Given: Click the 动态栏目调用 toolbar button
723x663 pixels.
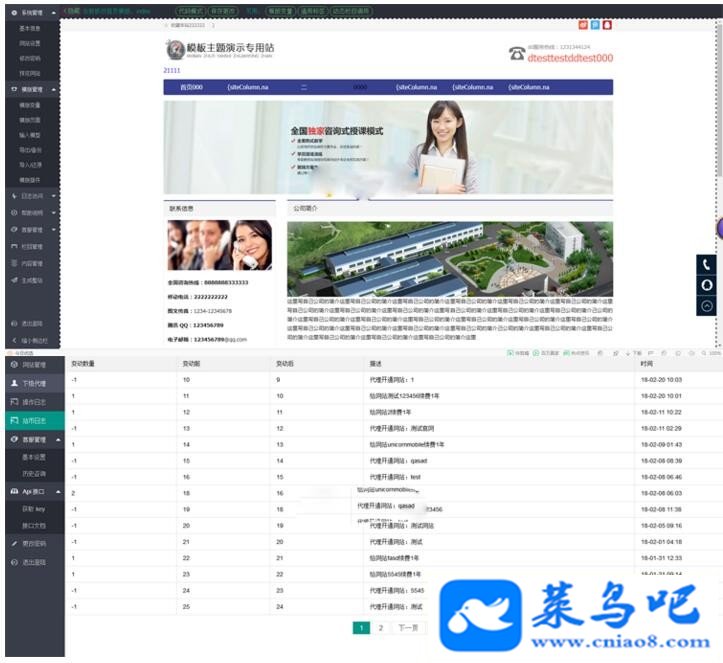Looking at the screenshot, I should tap(352, 11).
